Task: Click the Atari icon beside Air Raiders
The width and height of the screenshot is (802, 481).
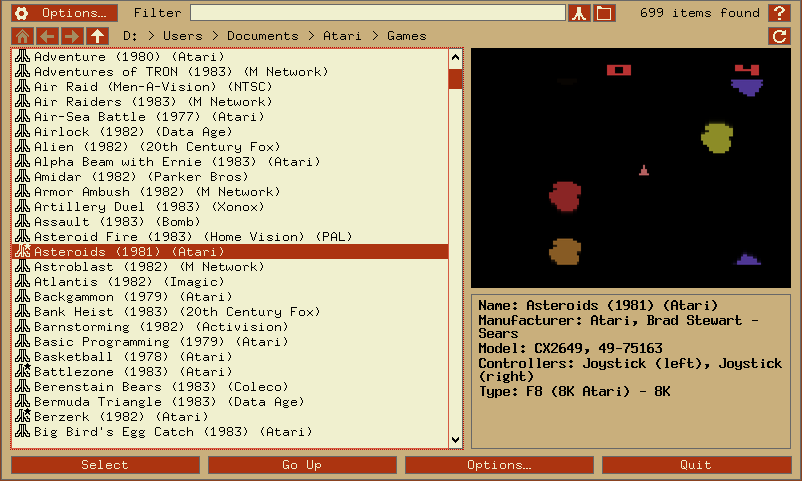Action: click(23, 101)
